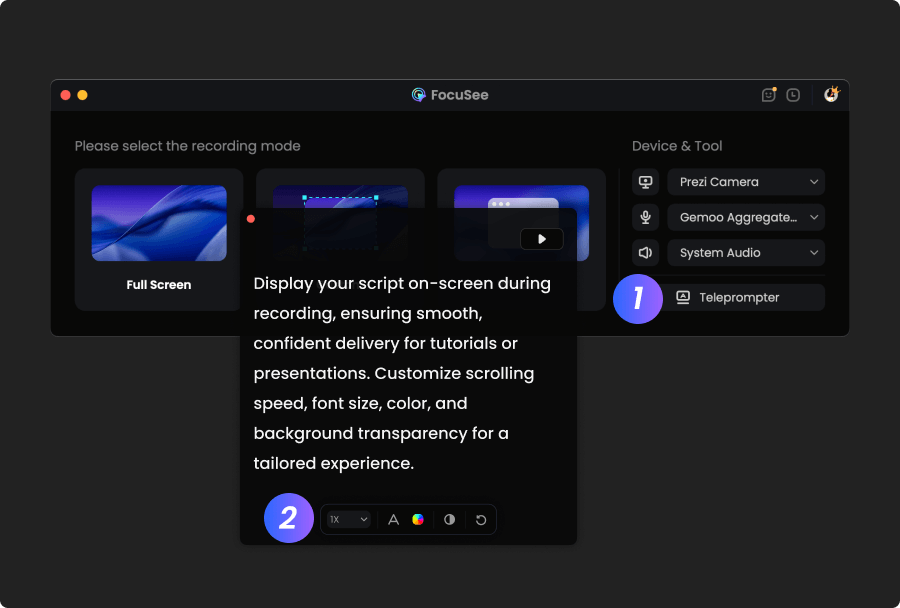Click the font size A icon
Screen dimensions: 900x608
pos(393,520)
